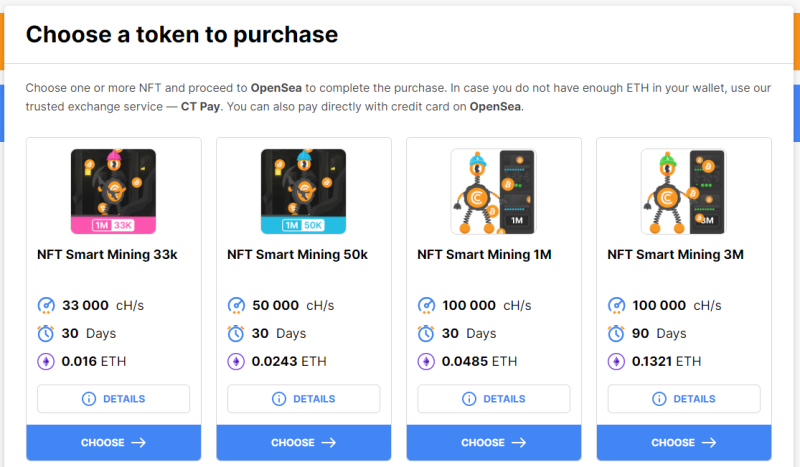Choose the NFT Smart Mining 33k token

point(113,443)
